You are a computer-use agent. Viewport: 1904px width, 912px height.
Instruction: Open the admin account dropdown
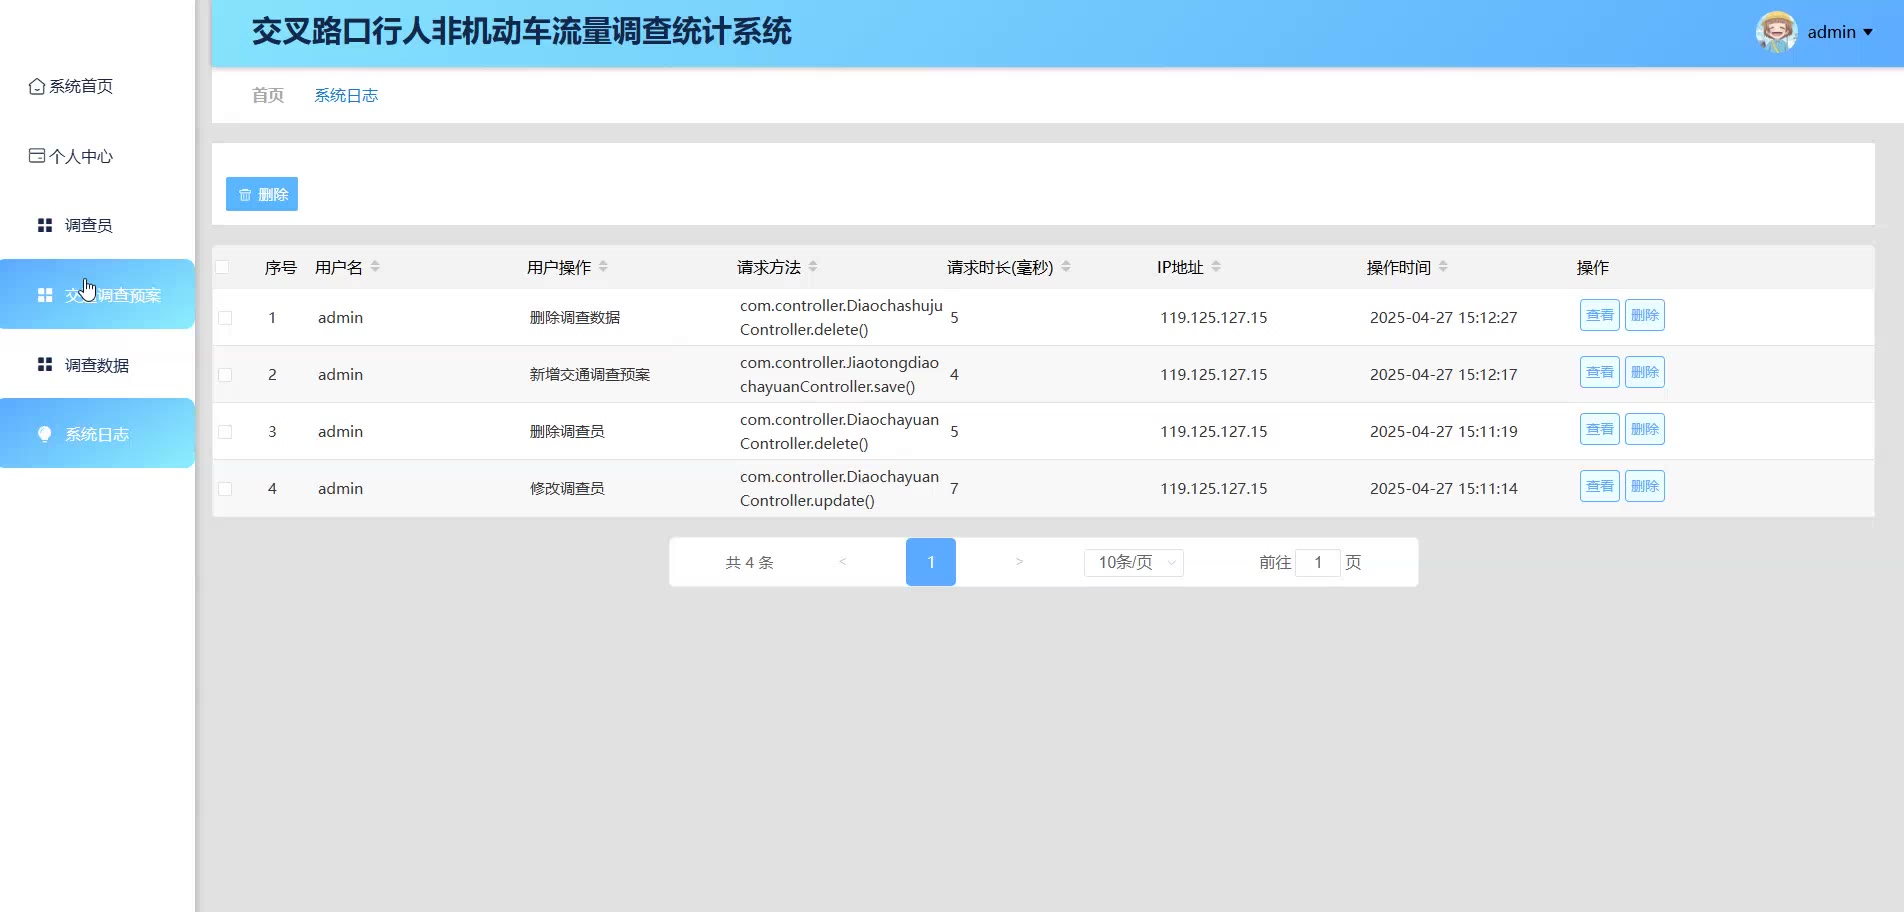click(x=1840, y=32)
